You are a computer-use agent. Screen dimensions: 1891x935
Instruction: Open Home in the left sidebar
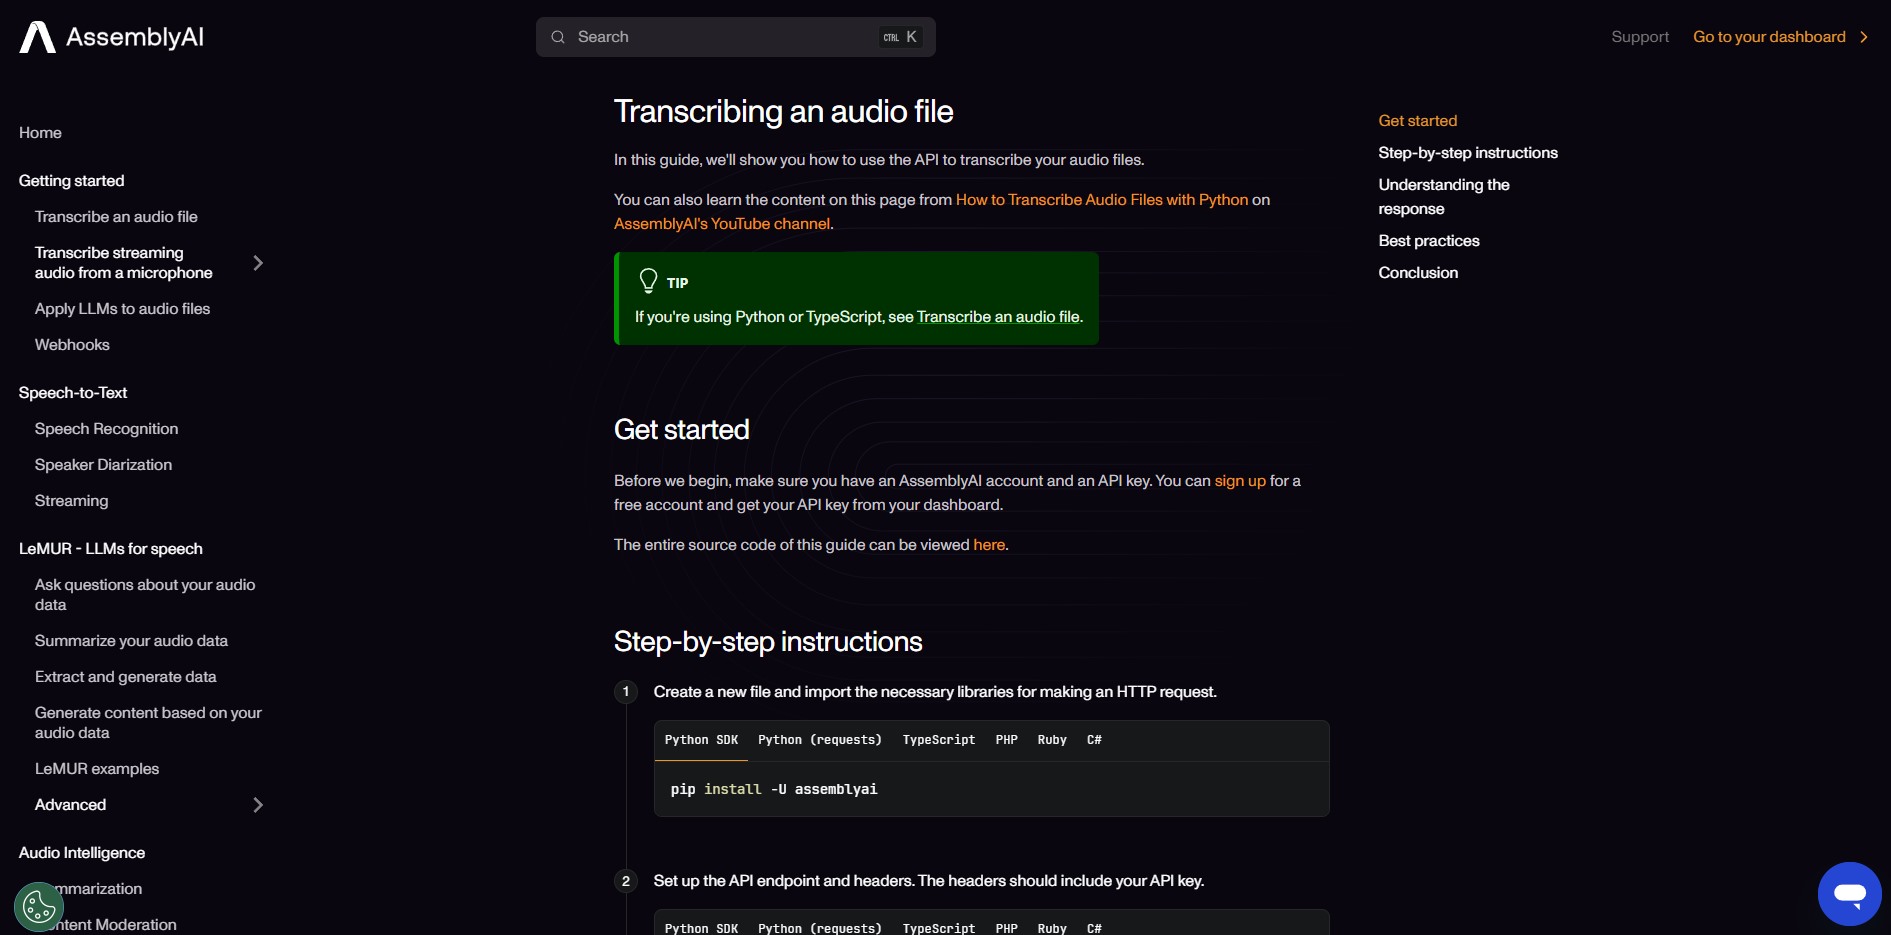tap(40, 133)
